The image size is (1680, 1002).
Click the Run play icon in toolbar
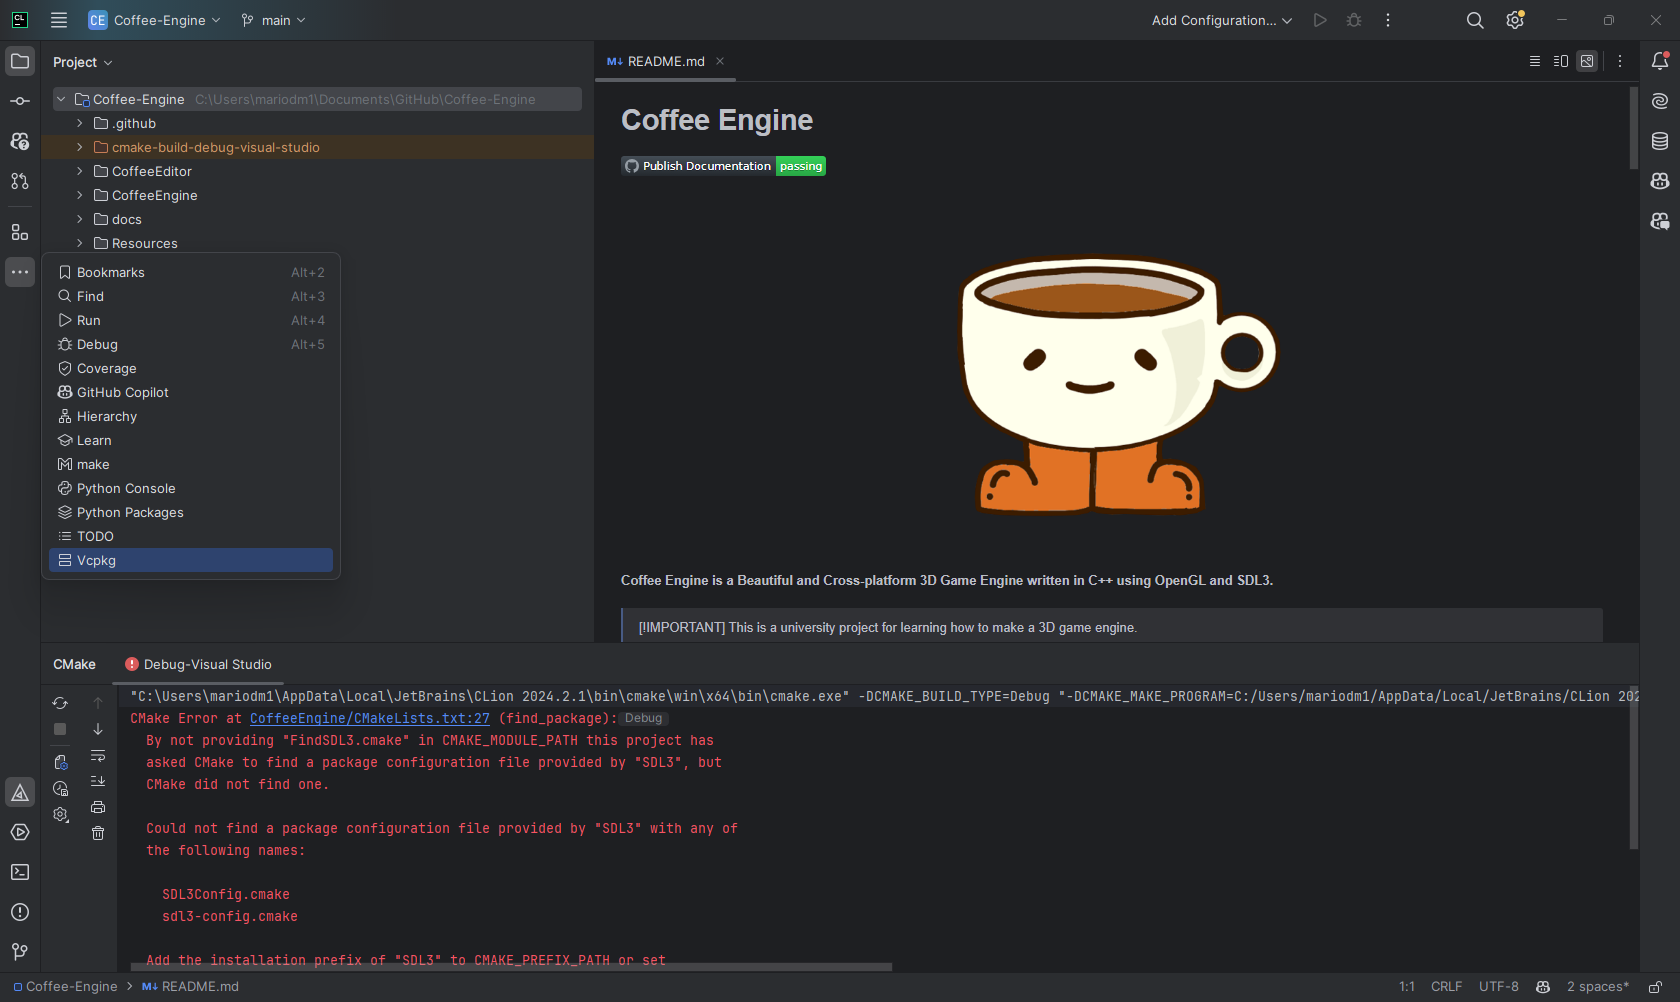pos(1320,20)
